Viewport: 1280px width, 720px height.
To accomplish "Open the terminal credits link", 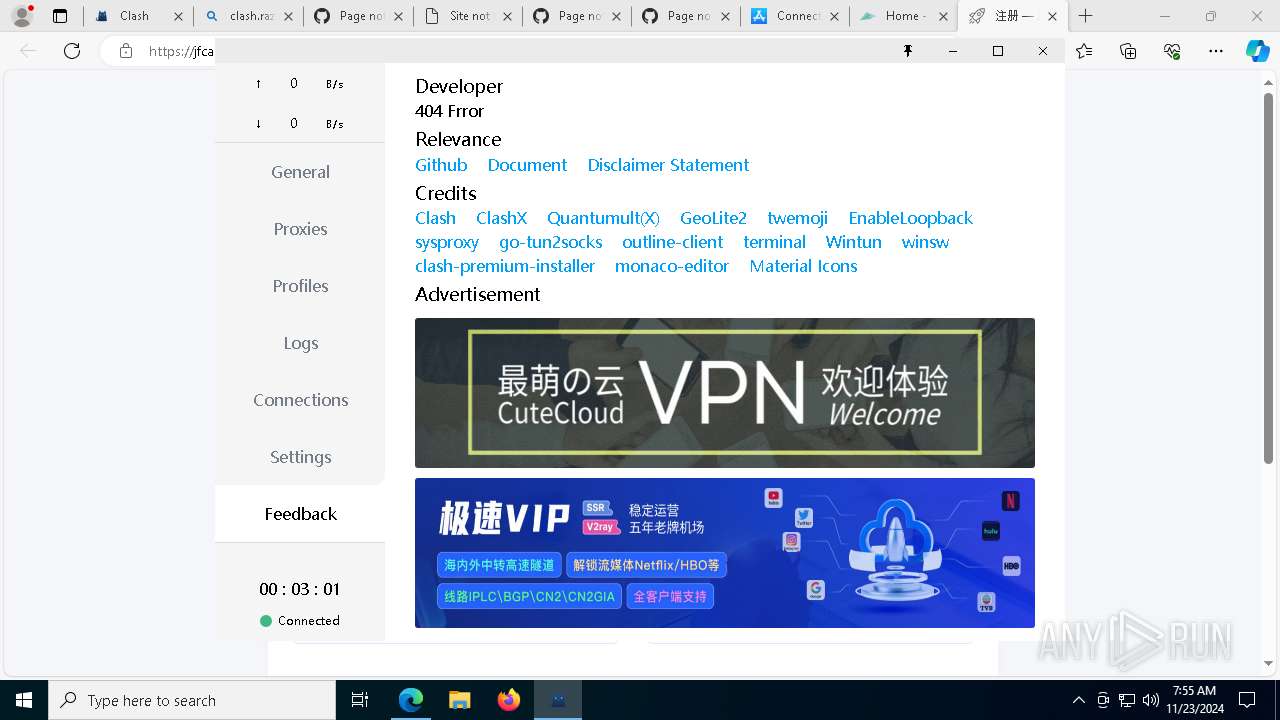I will point(774,242).
